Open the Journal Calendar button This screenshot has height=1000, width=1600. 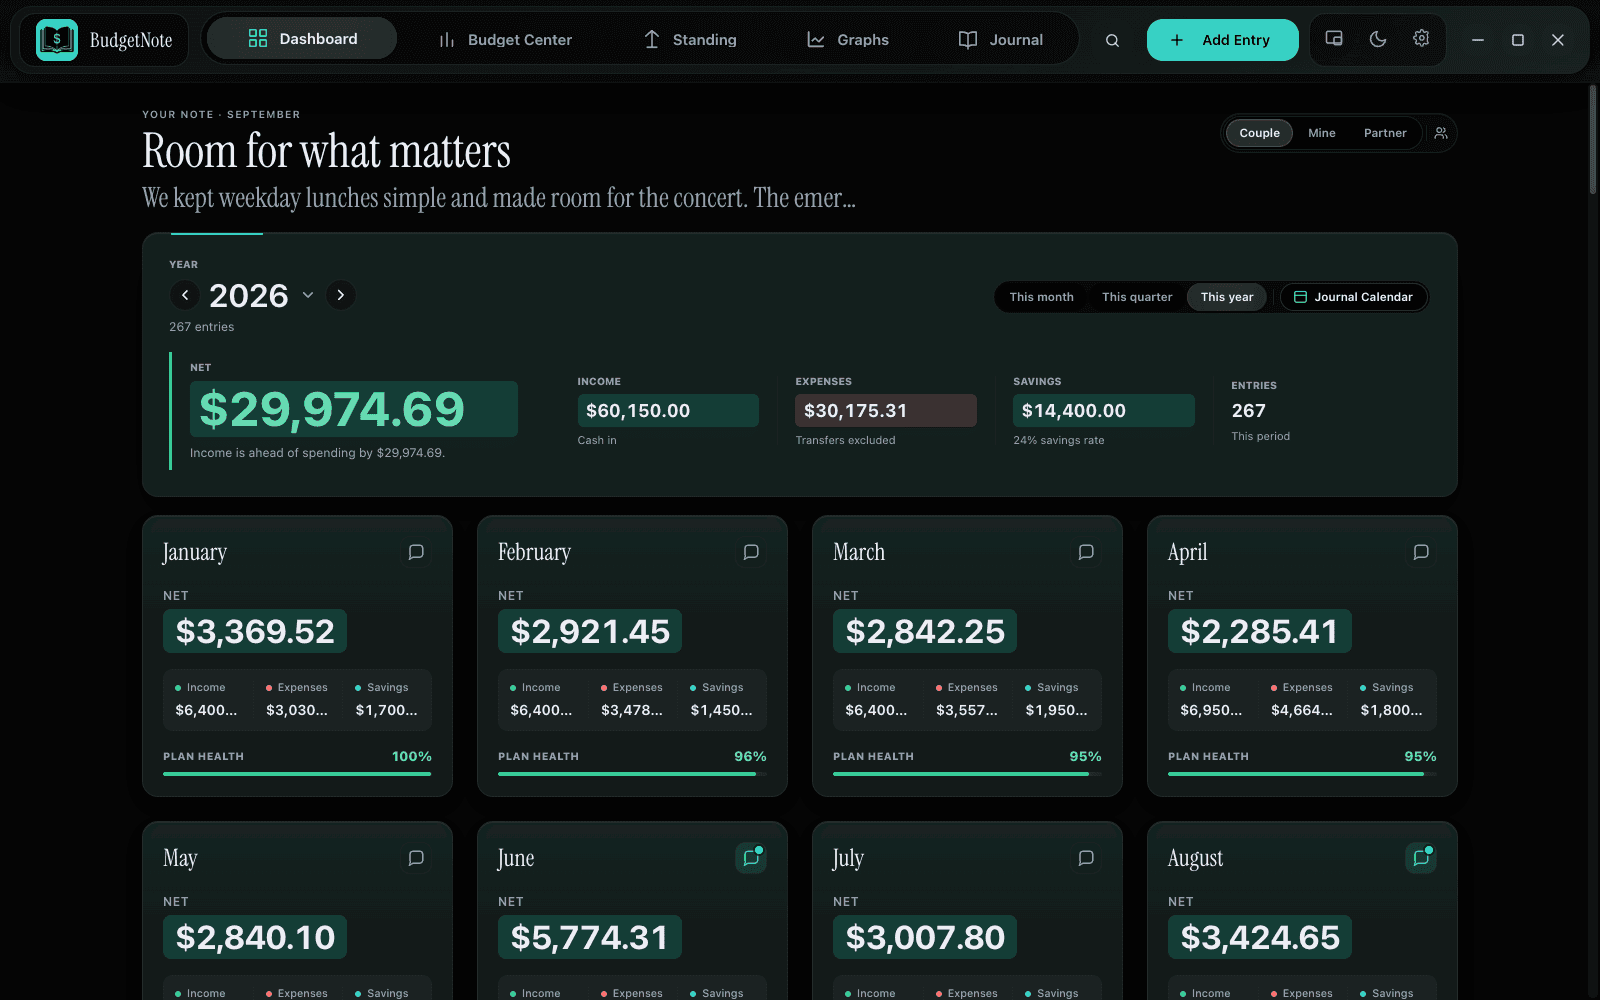click(1353, 297)
